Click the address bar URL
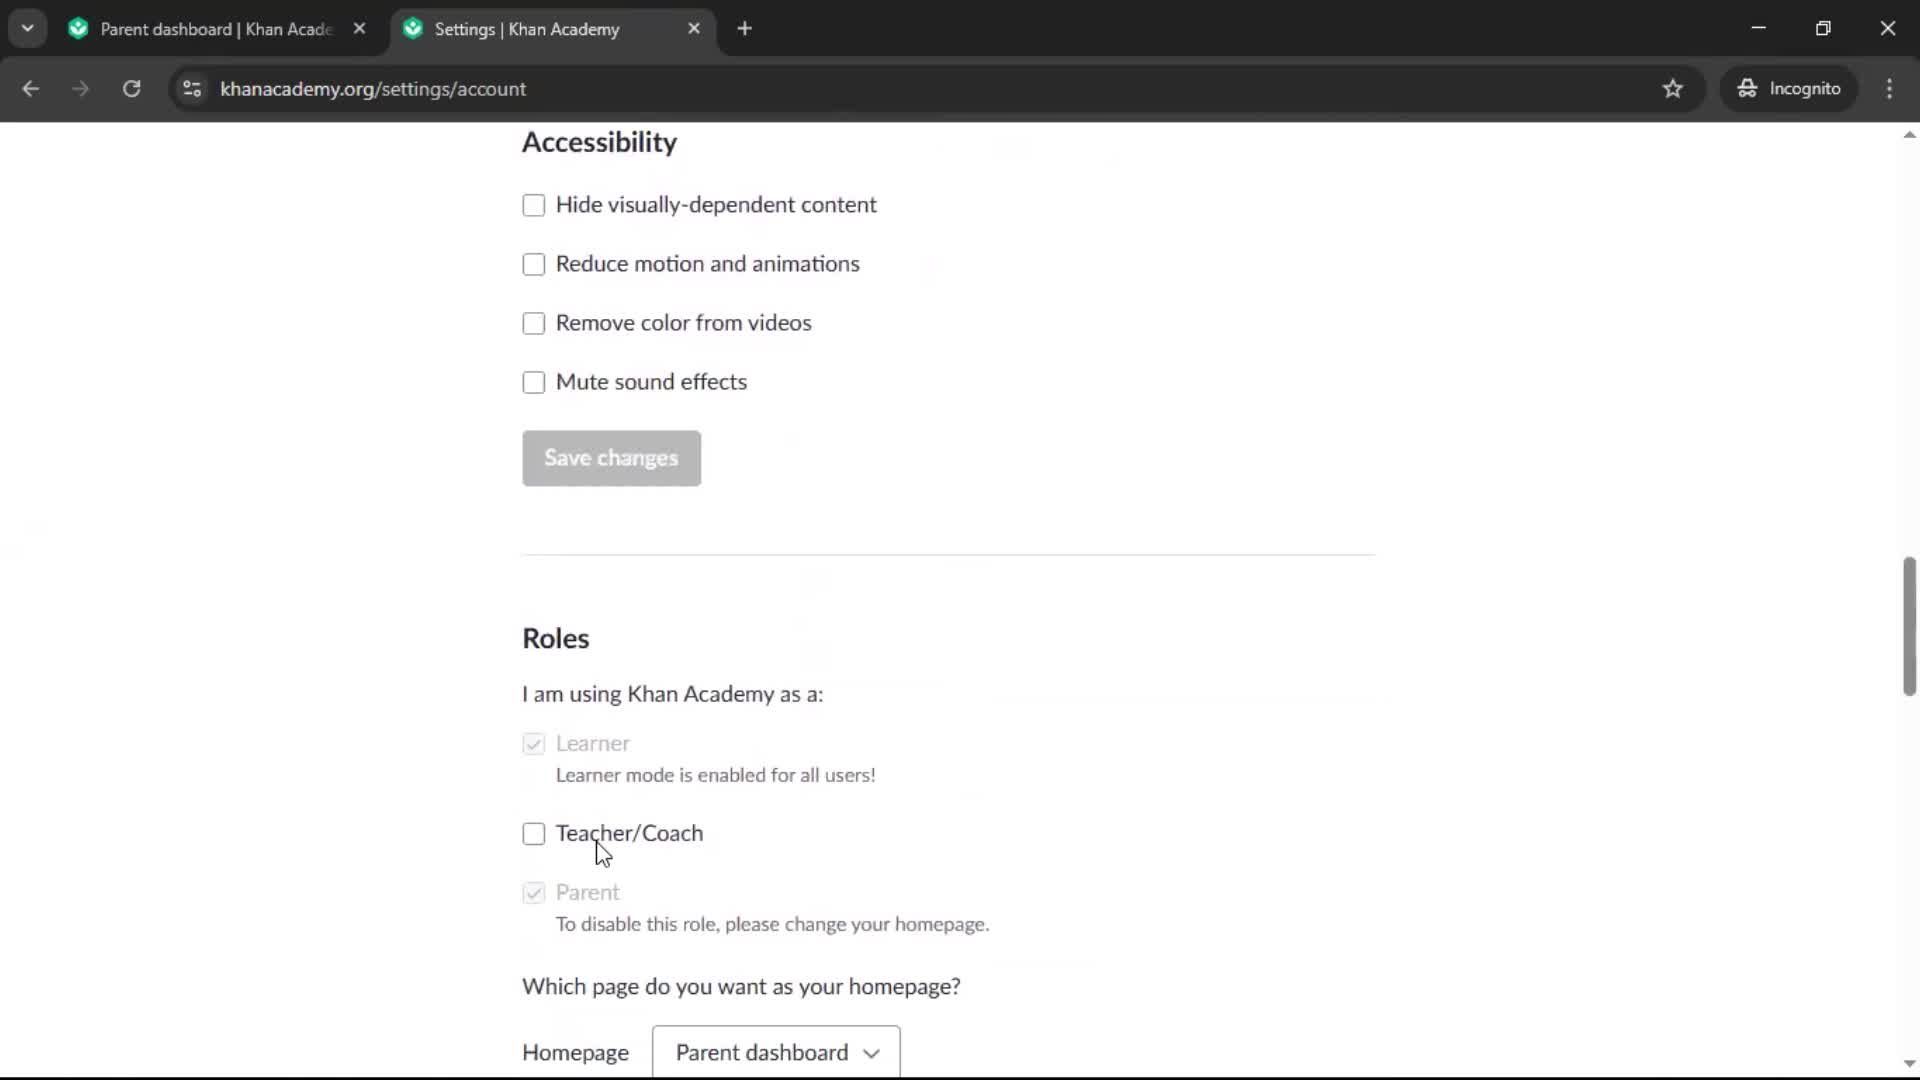Image resolution: width=1920 pixels, height=1080 pixels. [373, 89]
